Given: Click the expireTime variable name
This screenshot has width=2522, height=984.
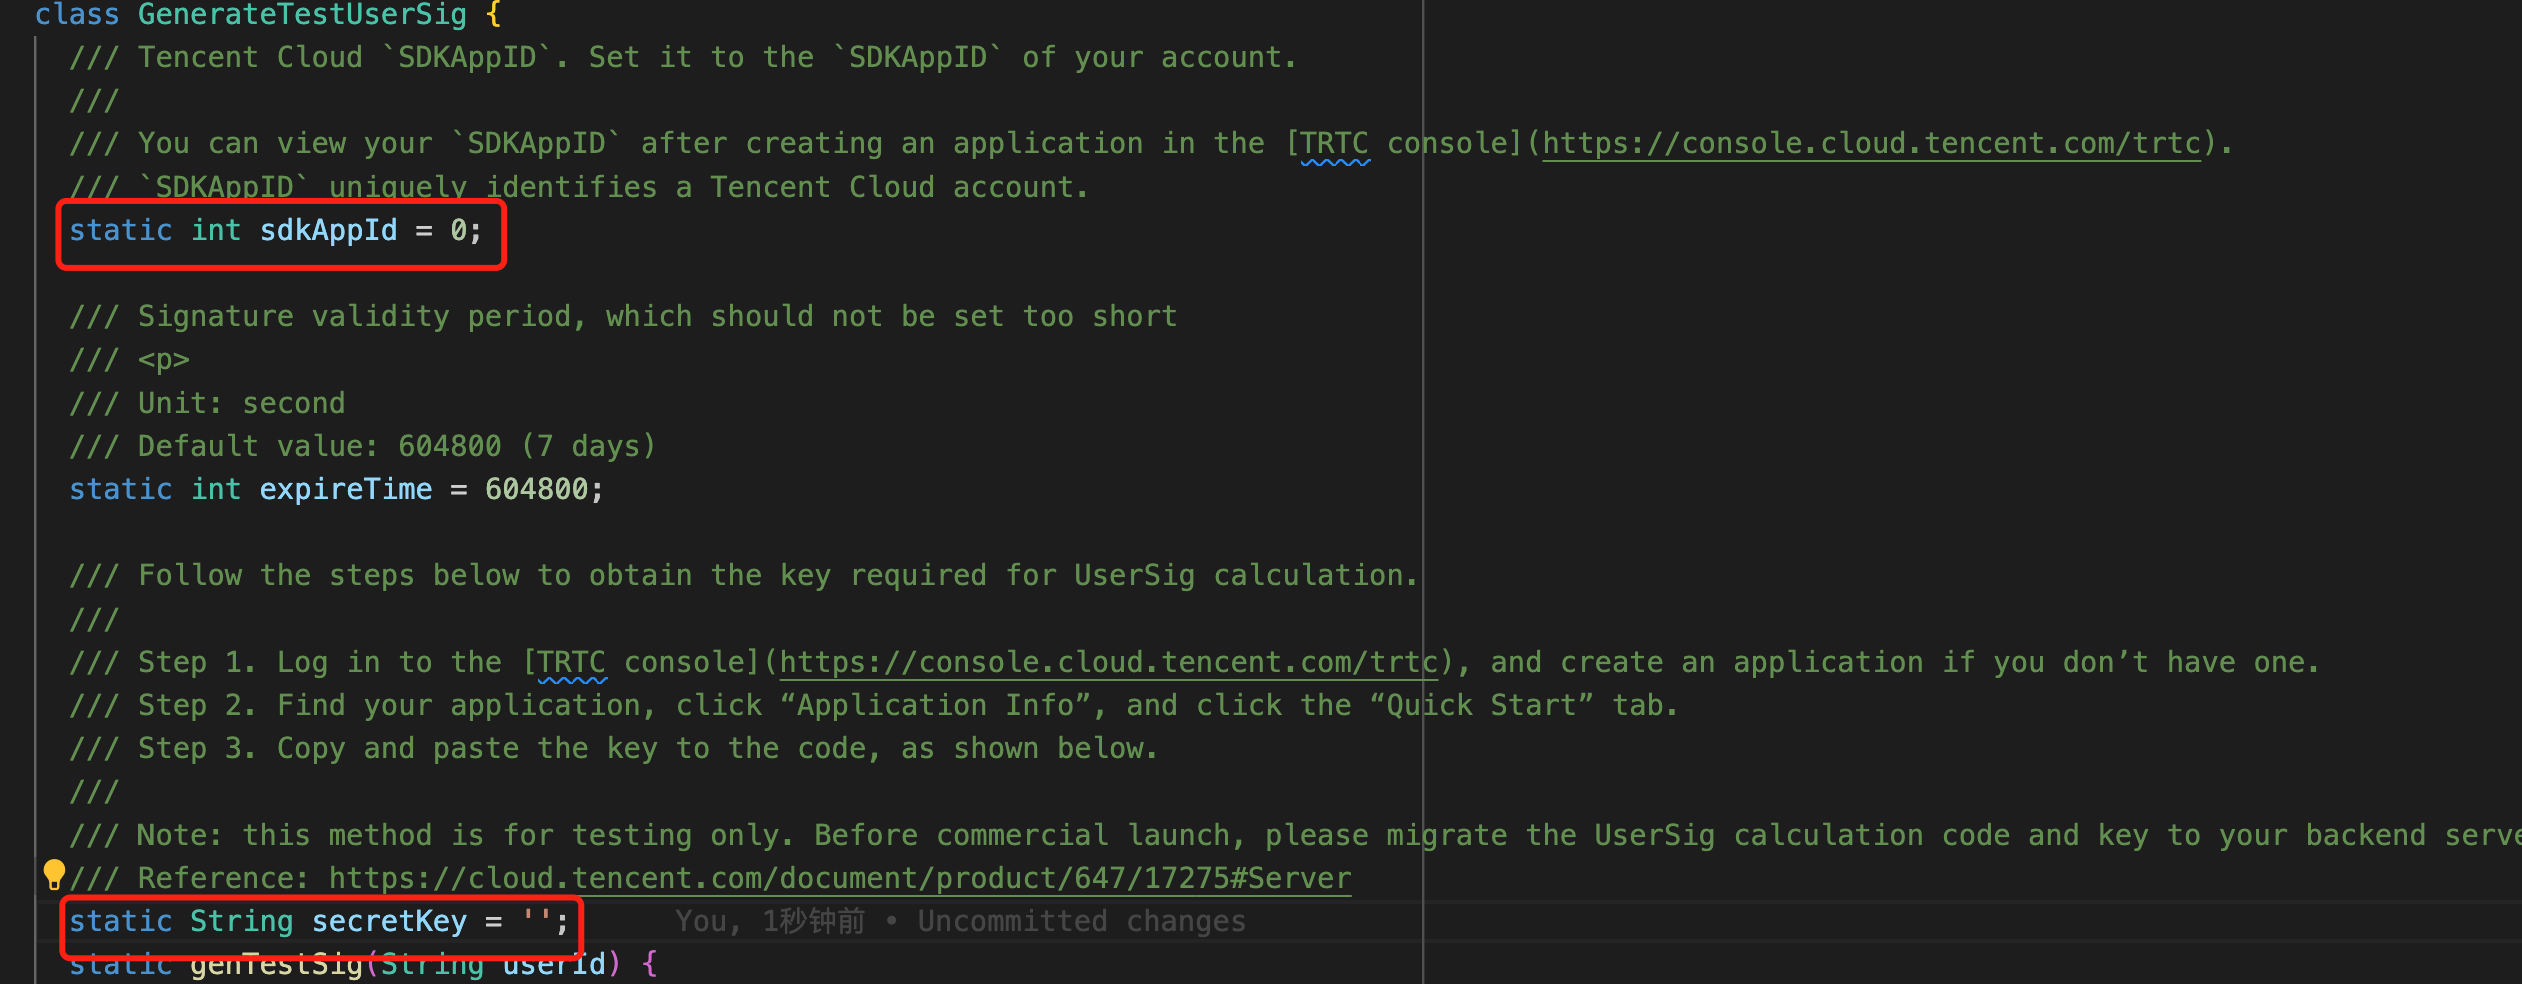Looking at the screenshot, I should (x=345, y=490).
